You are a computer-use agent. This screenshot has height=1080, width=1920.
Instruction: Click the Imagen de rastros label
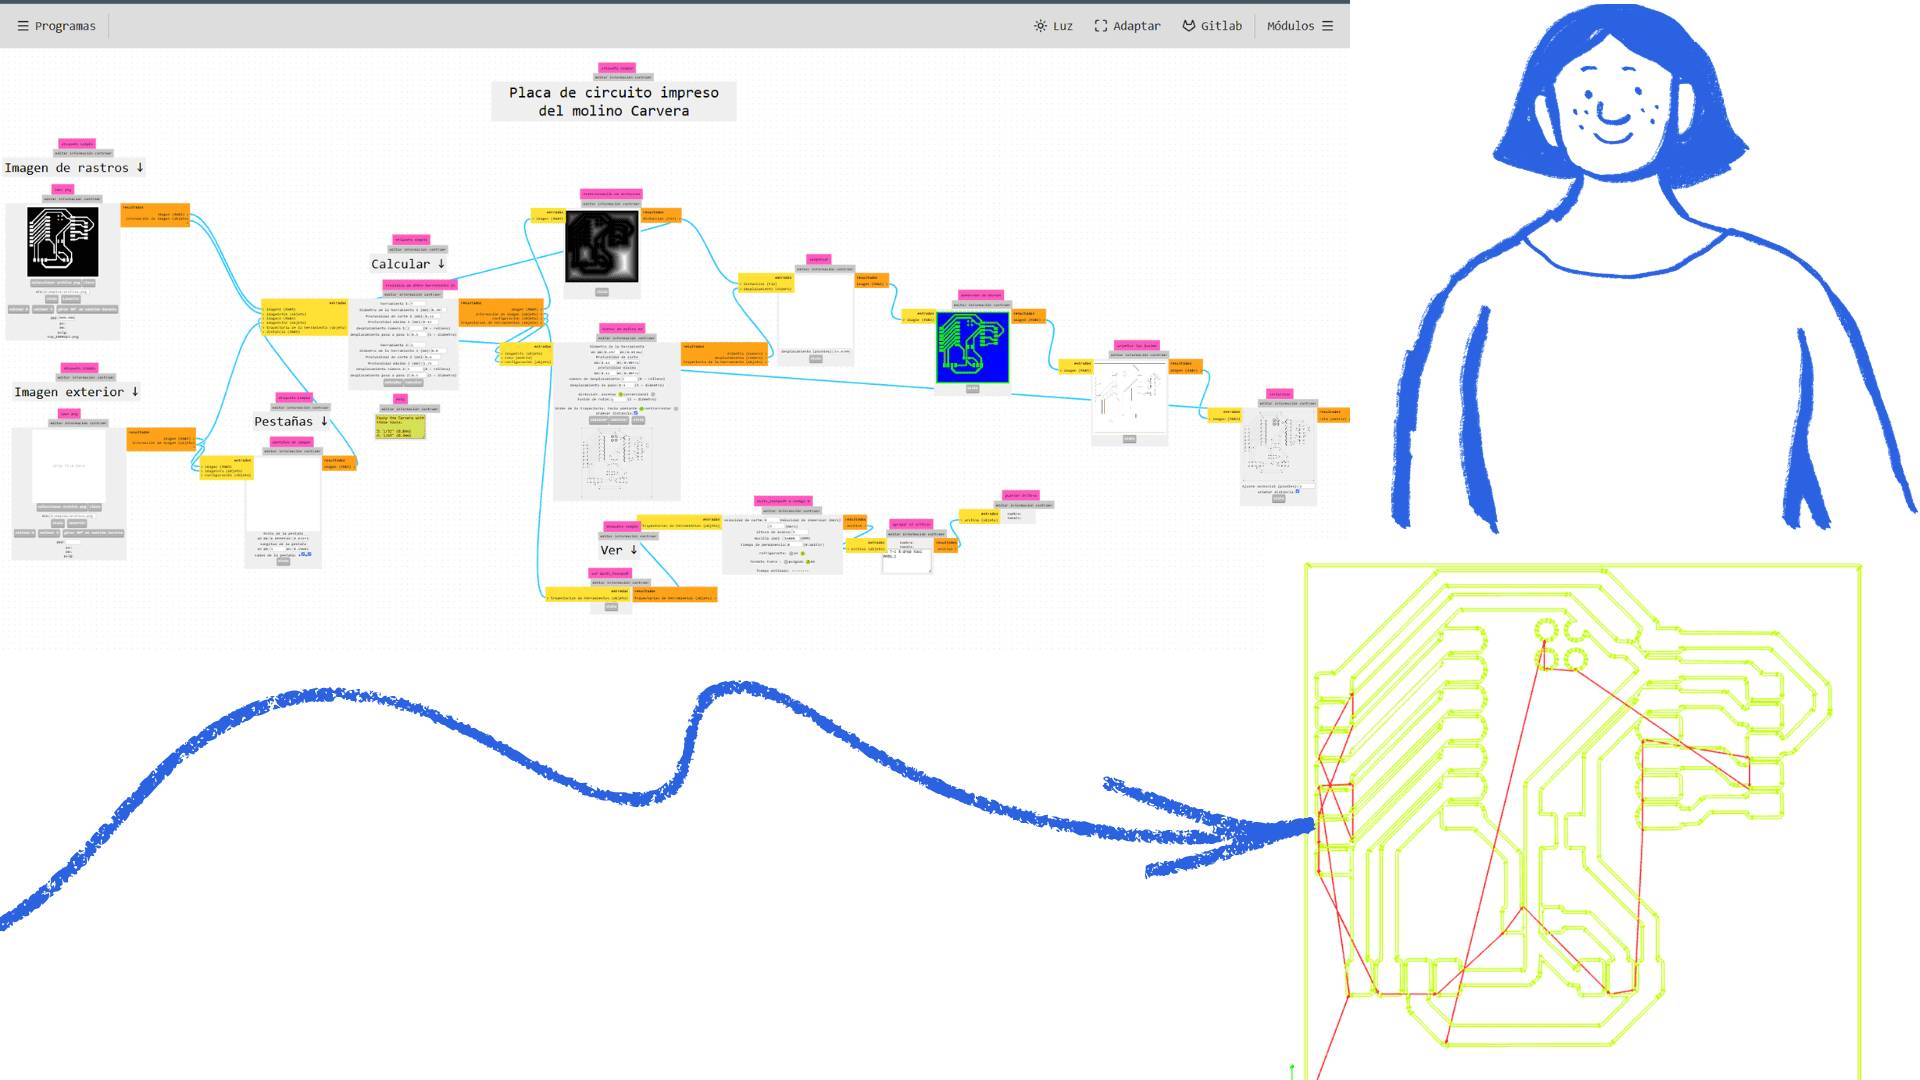click(x=74, y=168)
